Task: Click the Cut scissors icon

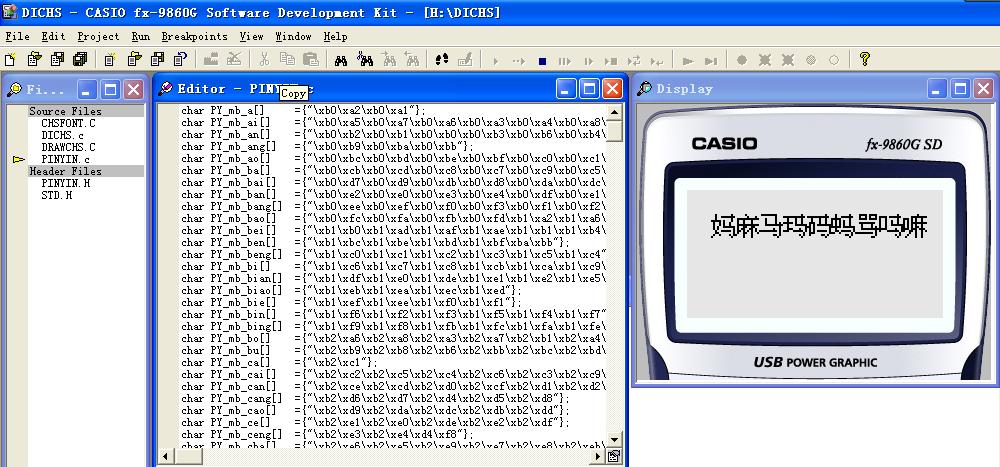Action: click(264, 60)
